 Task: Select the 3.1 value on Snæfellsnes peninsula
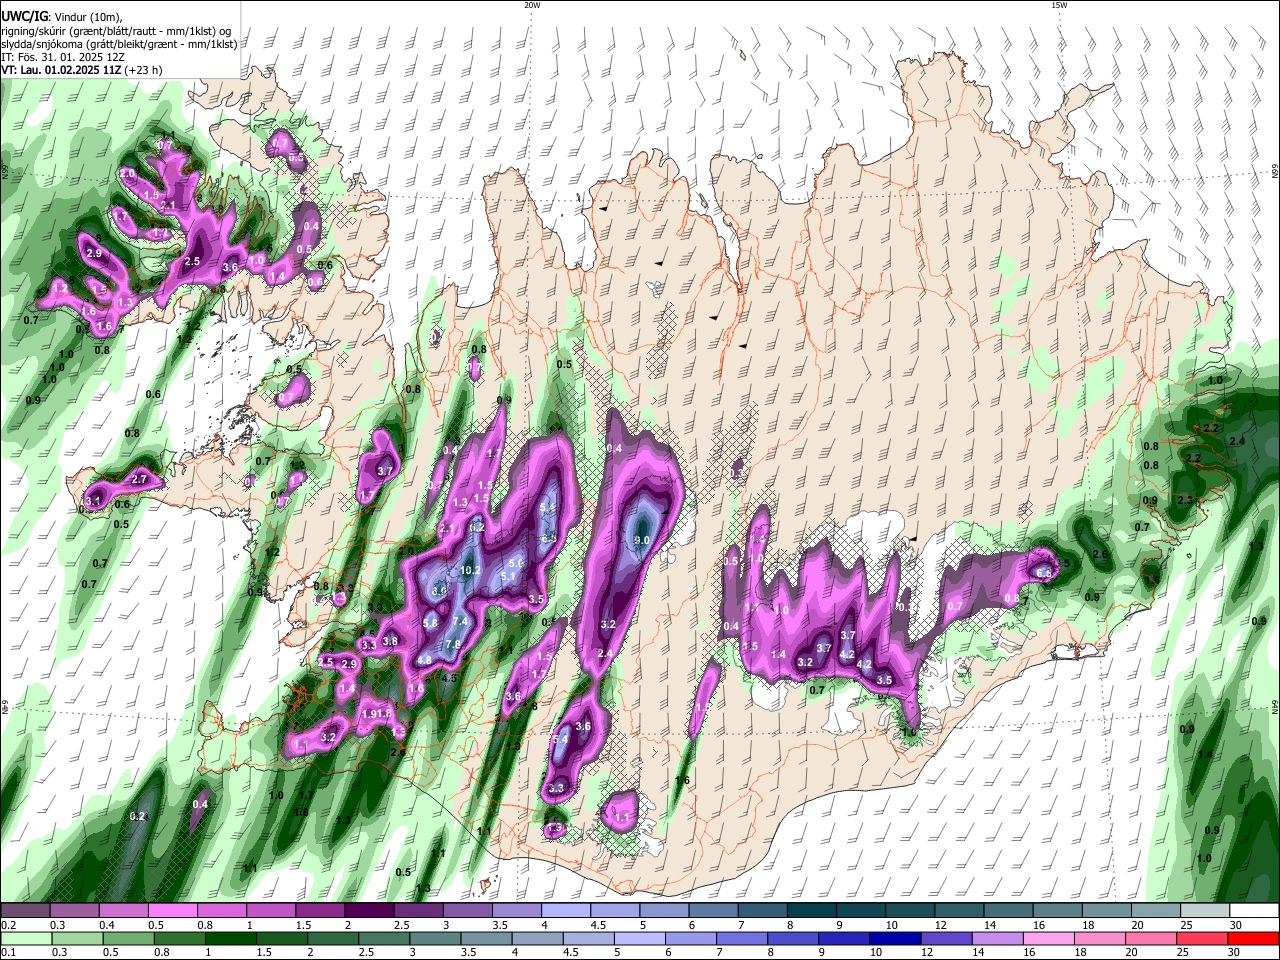click(95, 500)
